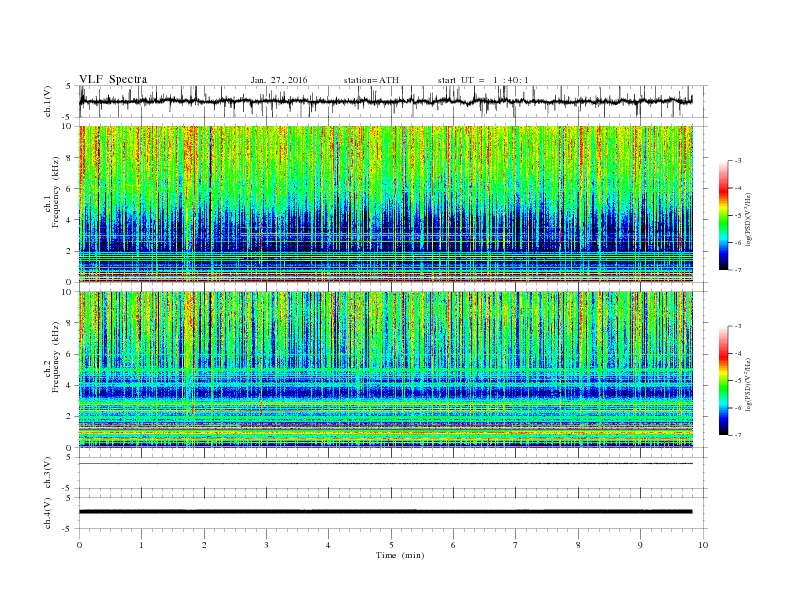The height and width of the screenshot is (612, 792).
Task: Click the "ch.3(V)" axis label
Action: pyautogui.click(x=48, y=473)
